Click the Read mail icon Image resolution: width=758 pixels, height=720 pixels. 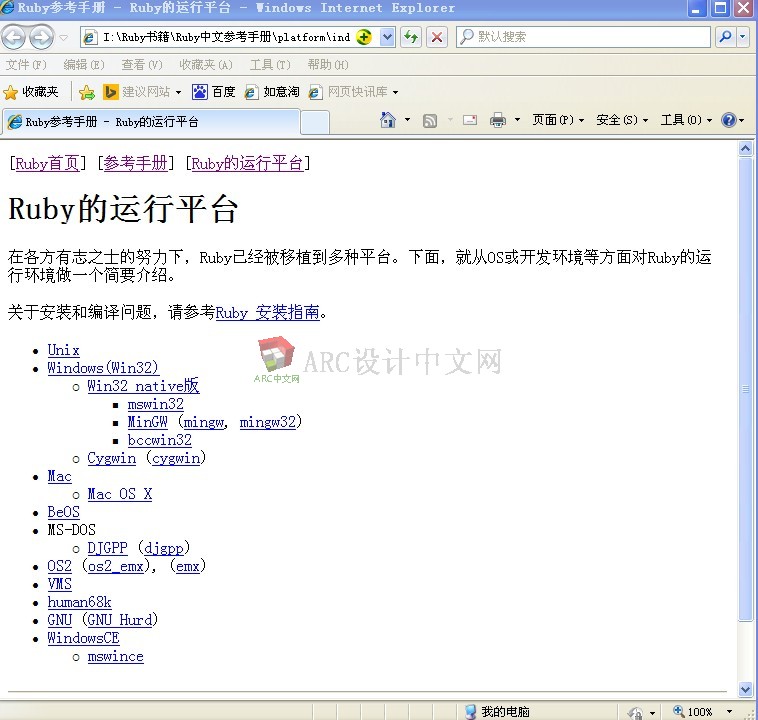click(470, 119)
